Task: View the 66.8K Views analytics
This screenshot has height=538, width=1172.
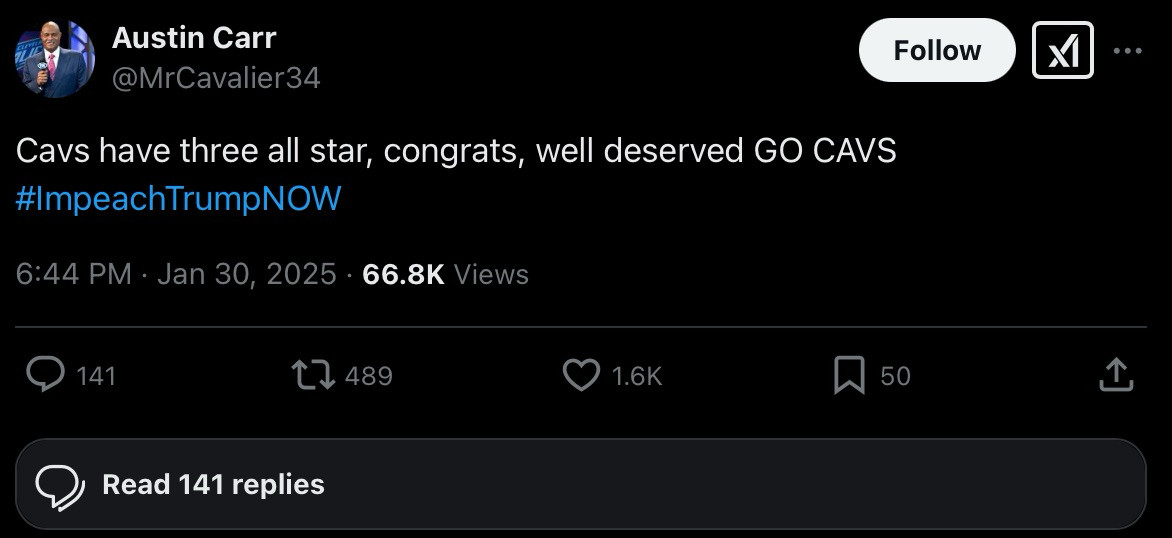Action: (x=445, y=274)
